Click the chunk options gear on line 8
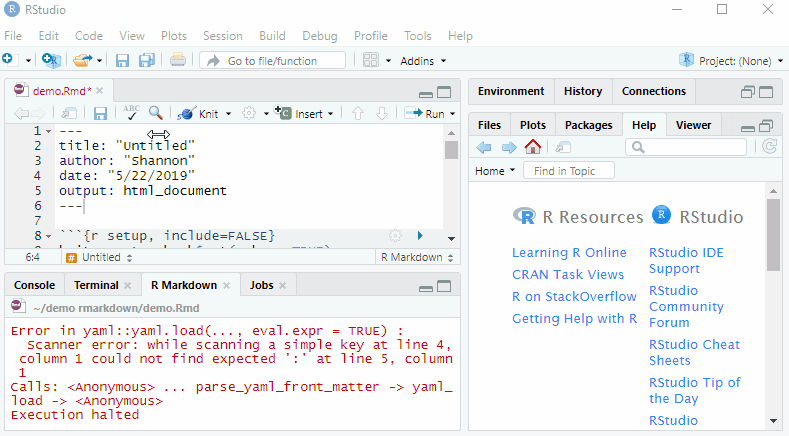789x436 pixels. [396, 235]
